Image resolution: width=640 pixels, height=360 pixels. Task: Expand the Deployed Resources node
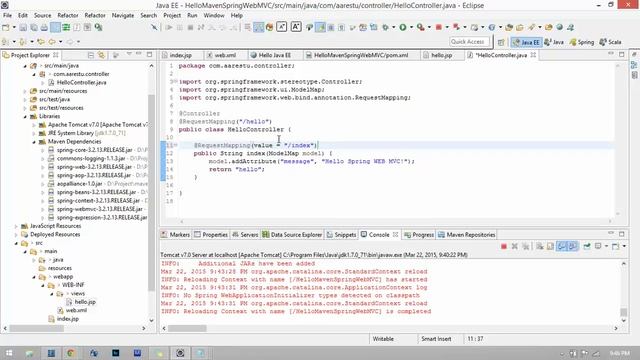click(16, 235)
